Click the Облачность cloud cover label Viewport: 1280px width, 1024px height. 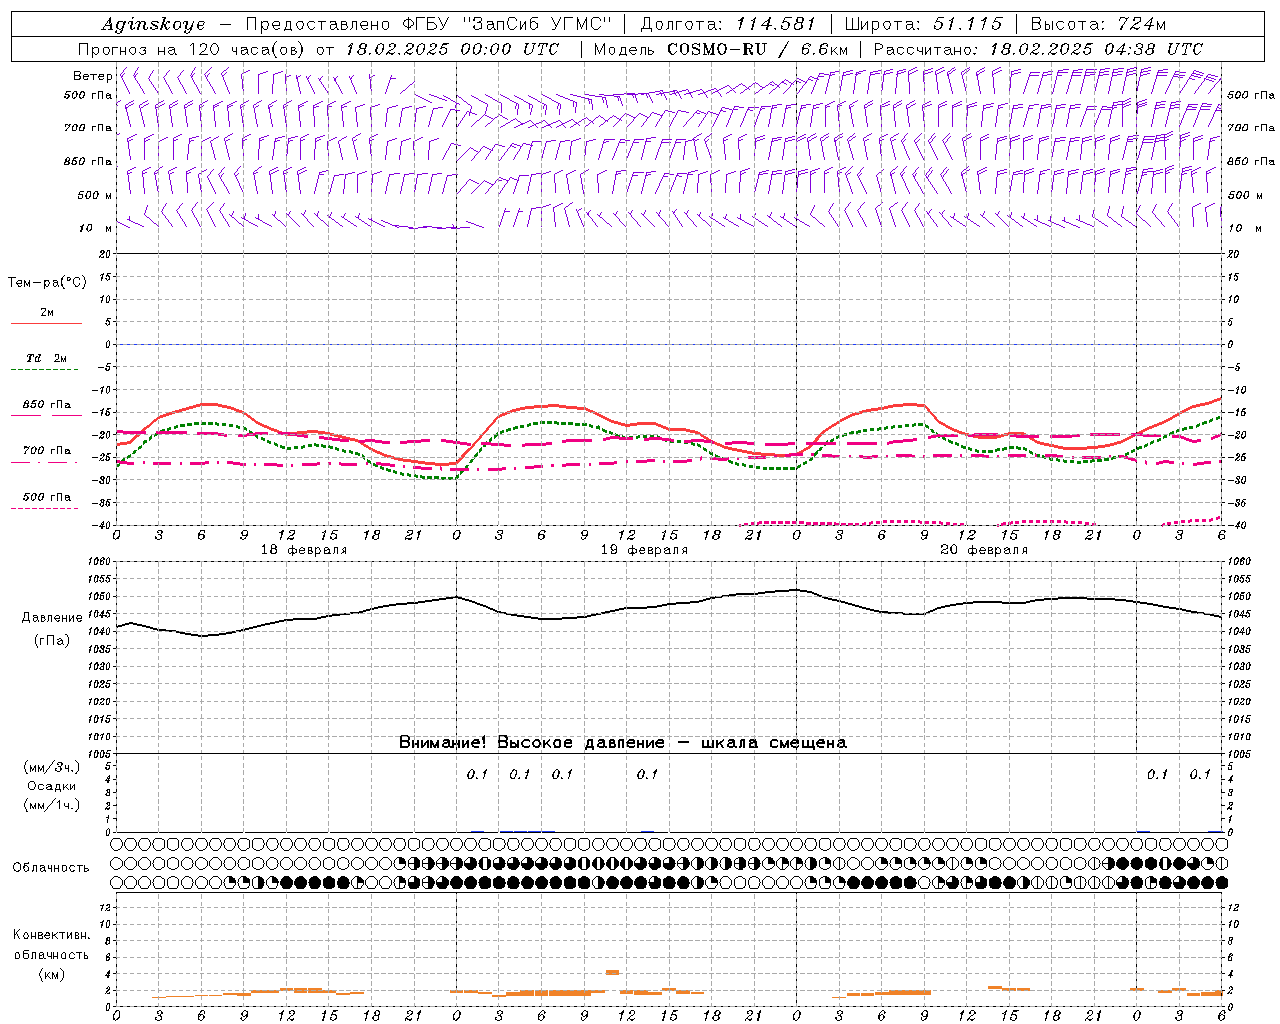51,868
